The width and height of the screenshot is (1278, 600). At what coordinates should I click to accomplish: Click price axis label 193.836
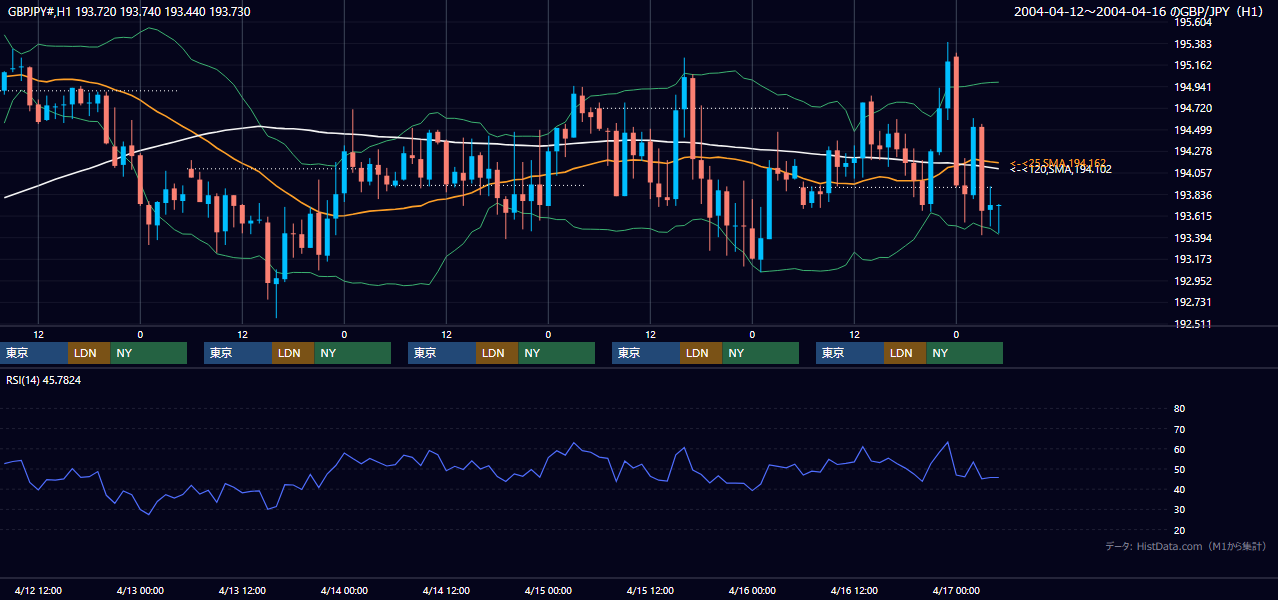point(1193,195)
